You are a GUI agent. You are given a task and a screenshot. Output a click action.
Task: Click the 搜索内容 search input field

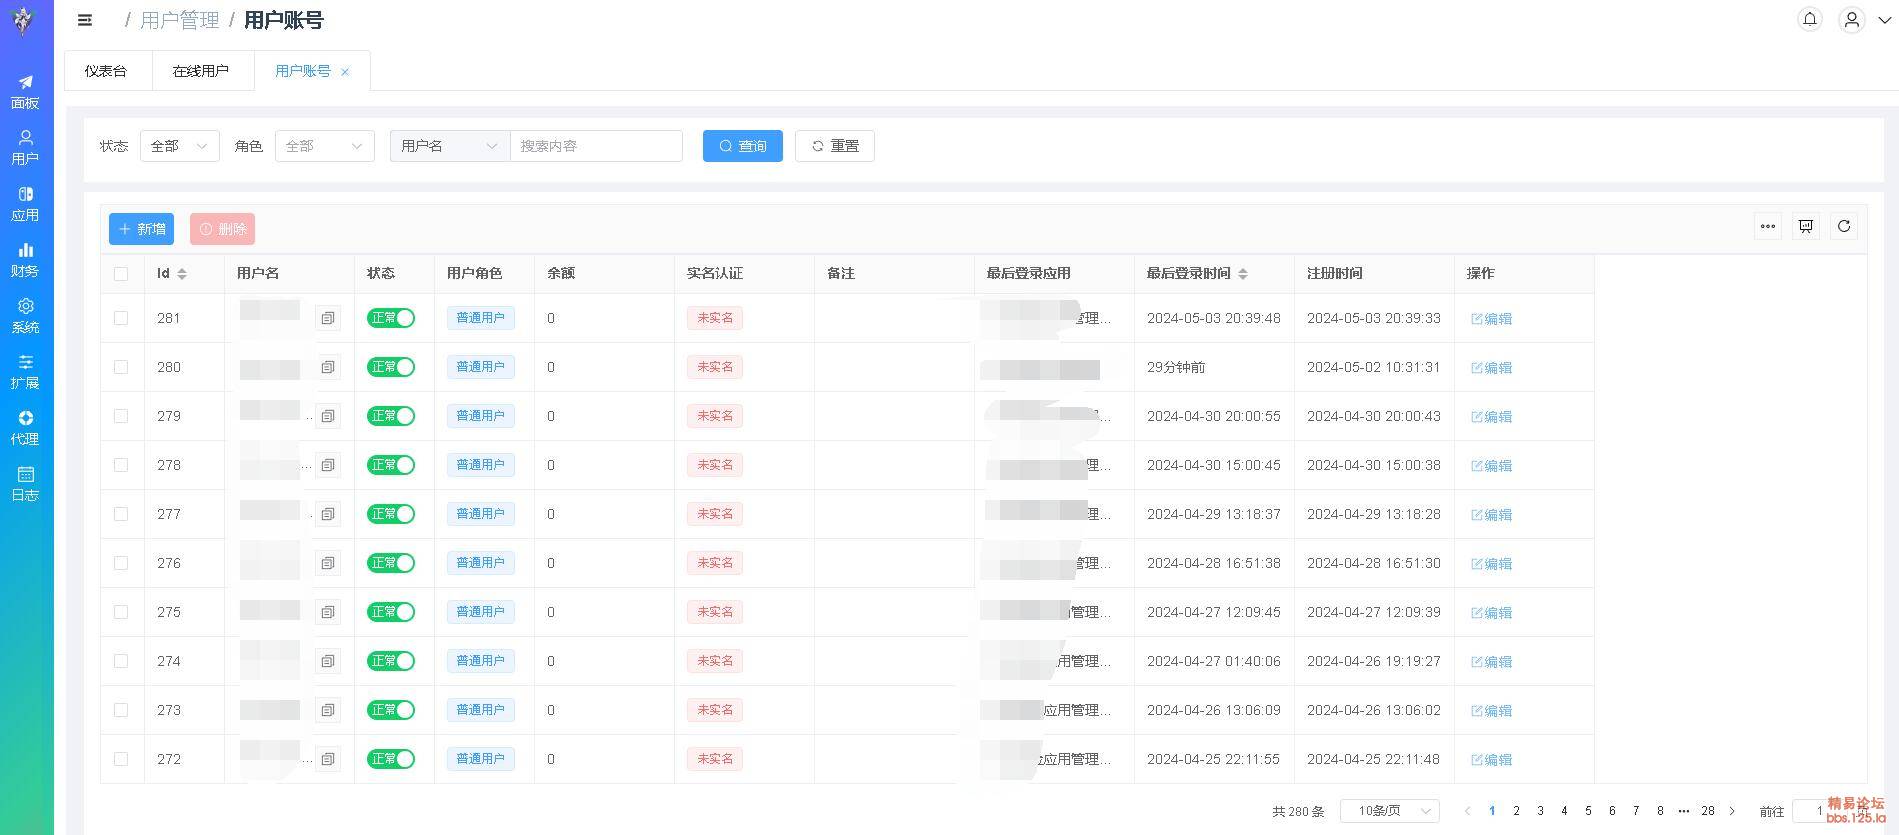point(596,146)
